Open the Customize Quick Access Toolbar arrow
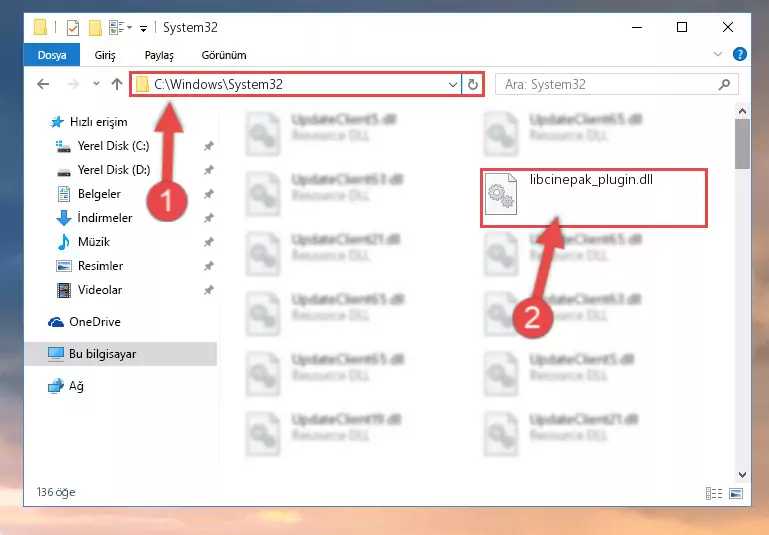The height and width of the screenshot is (535, 769). [x=143, y=28]
